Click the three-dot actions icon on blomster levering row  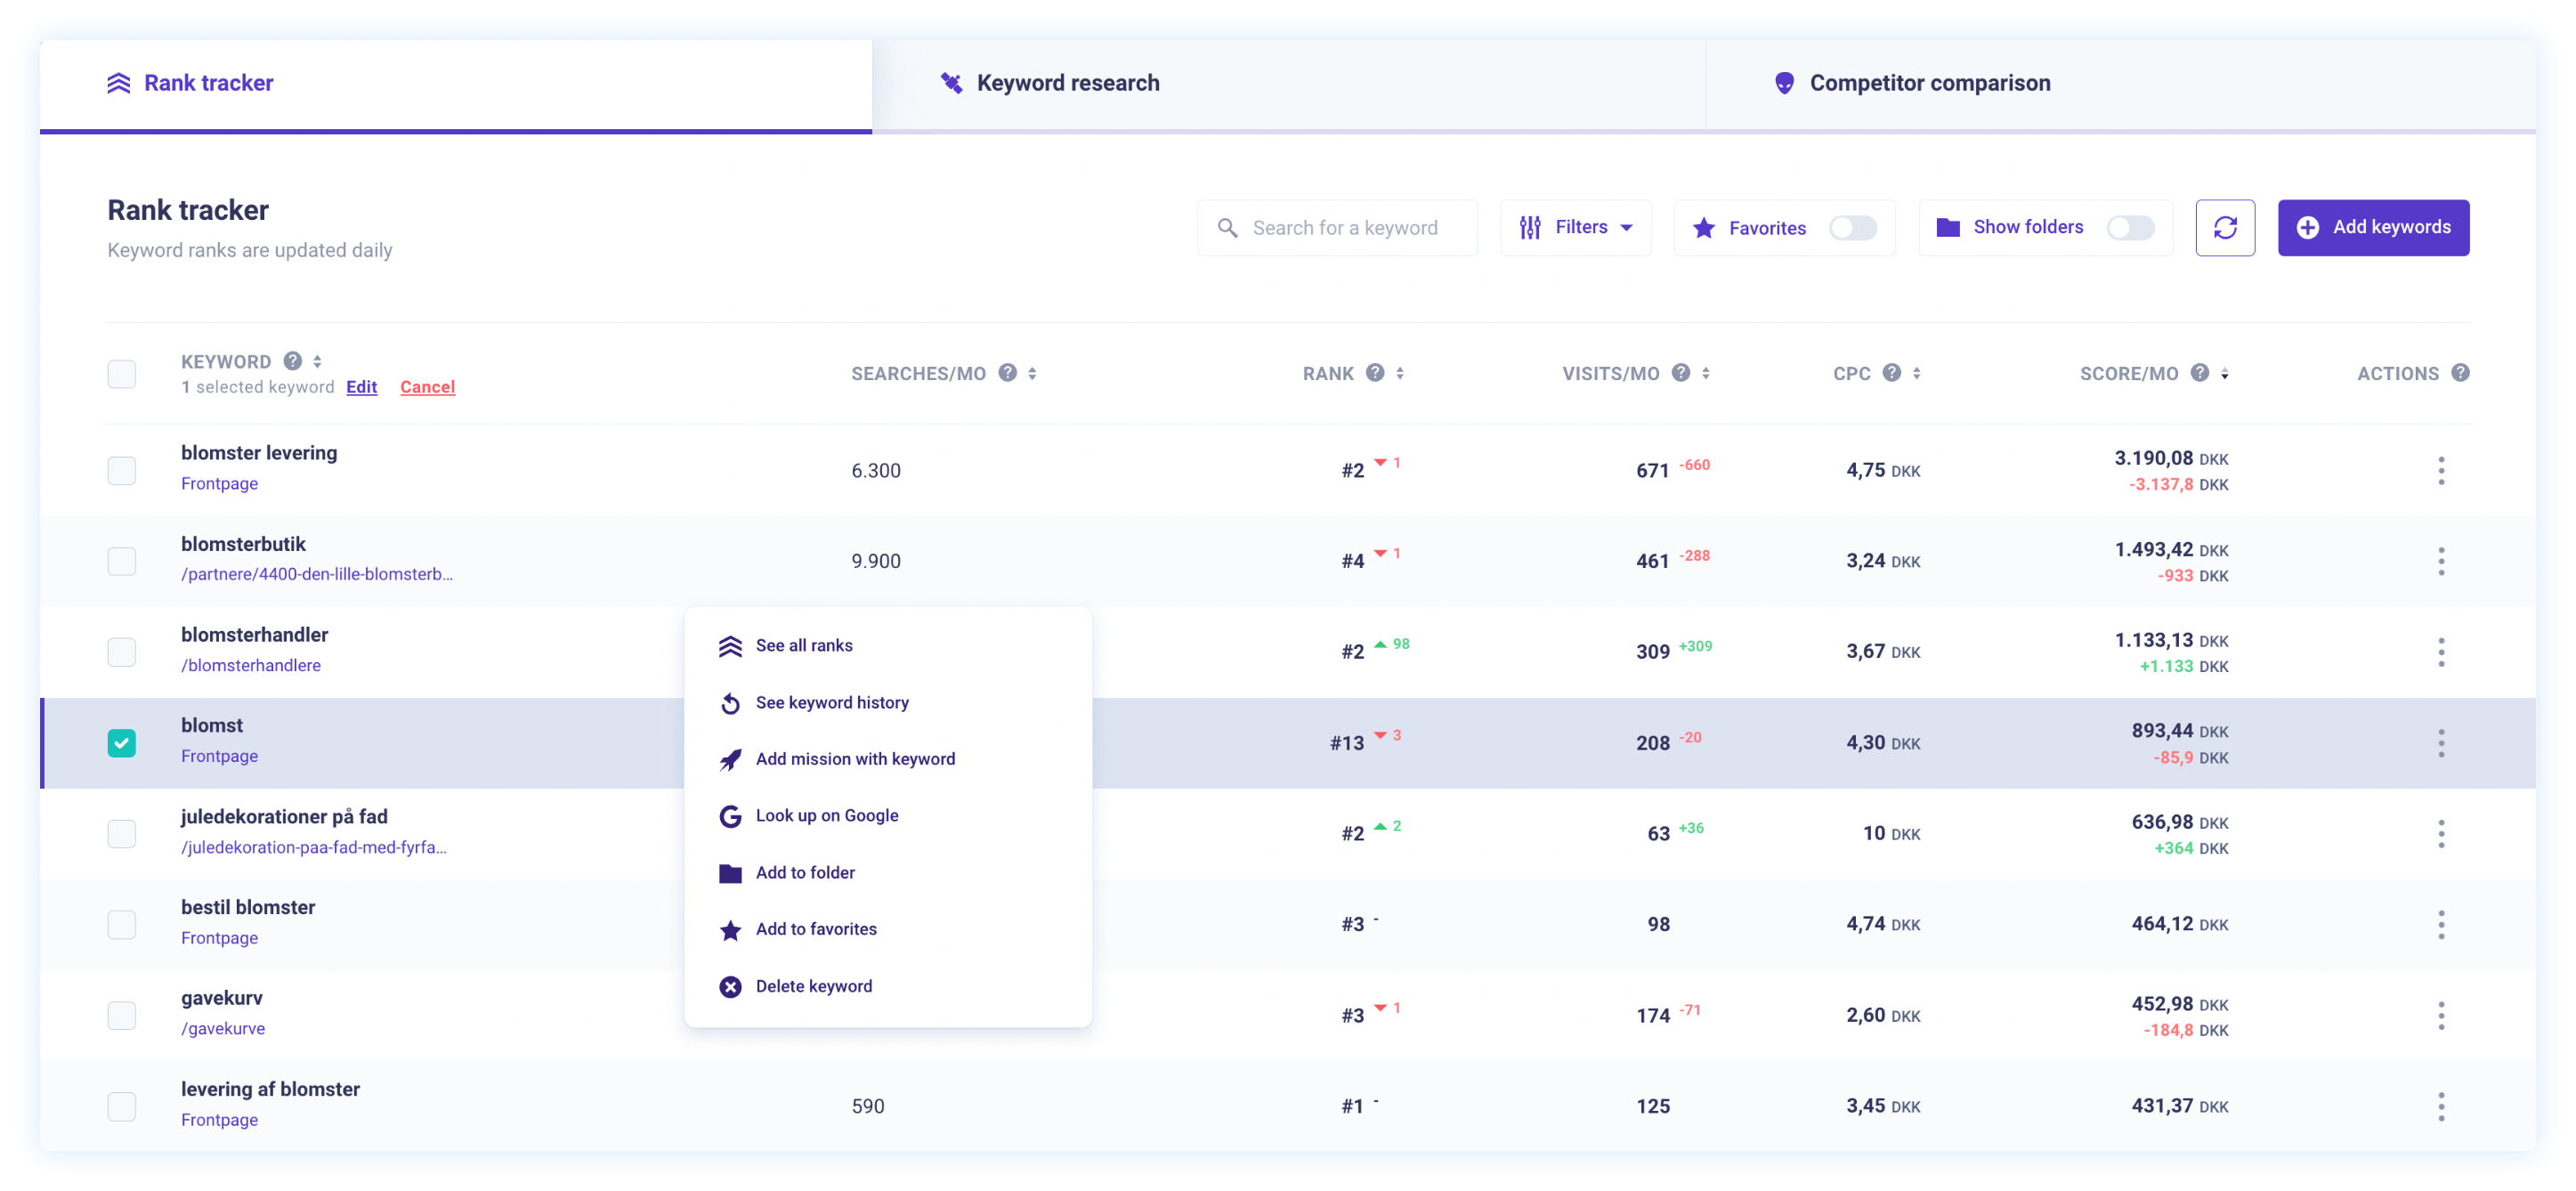click(x=2441, y=470)
